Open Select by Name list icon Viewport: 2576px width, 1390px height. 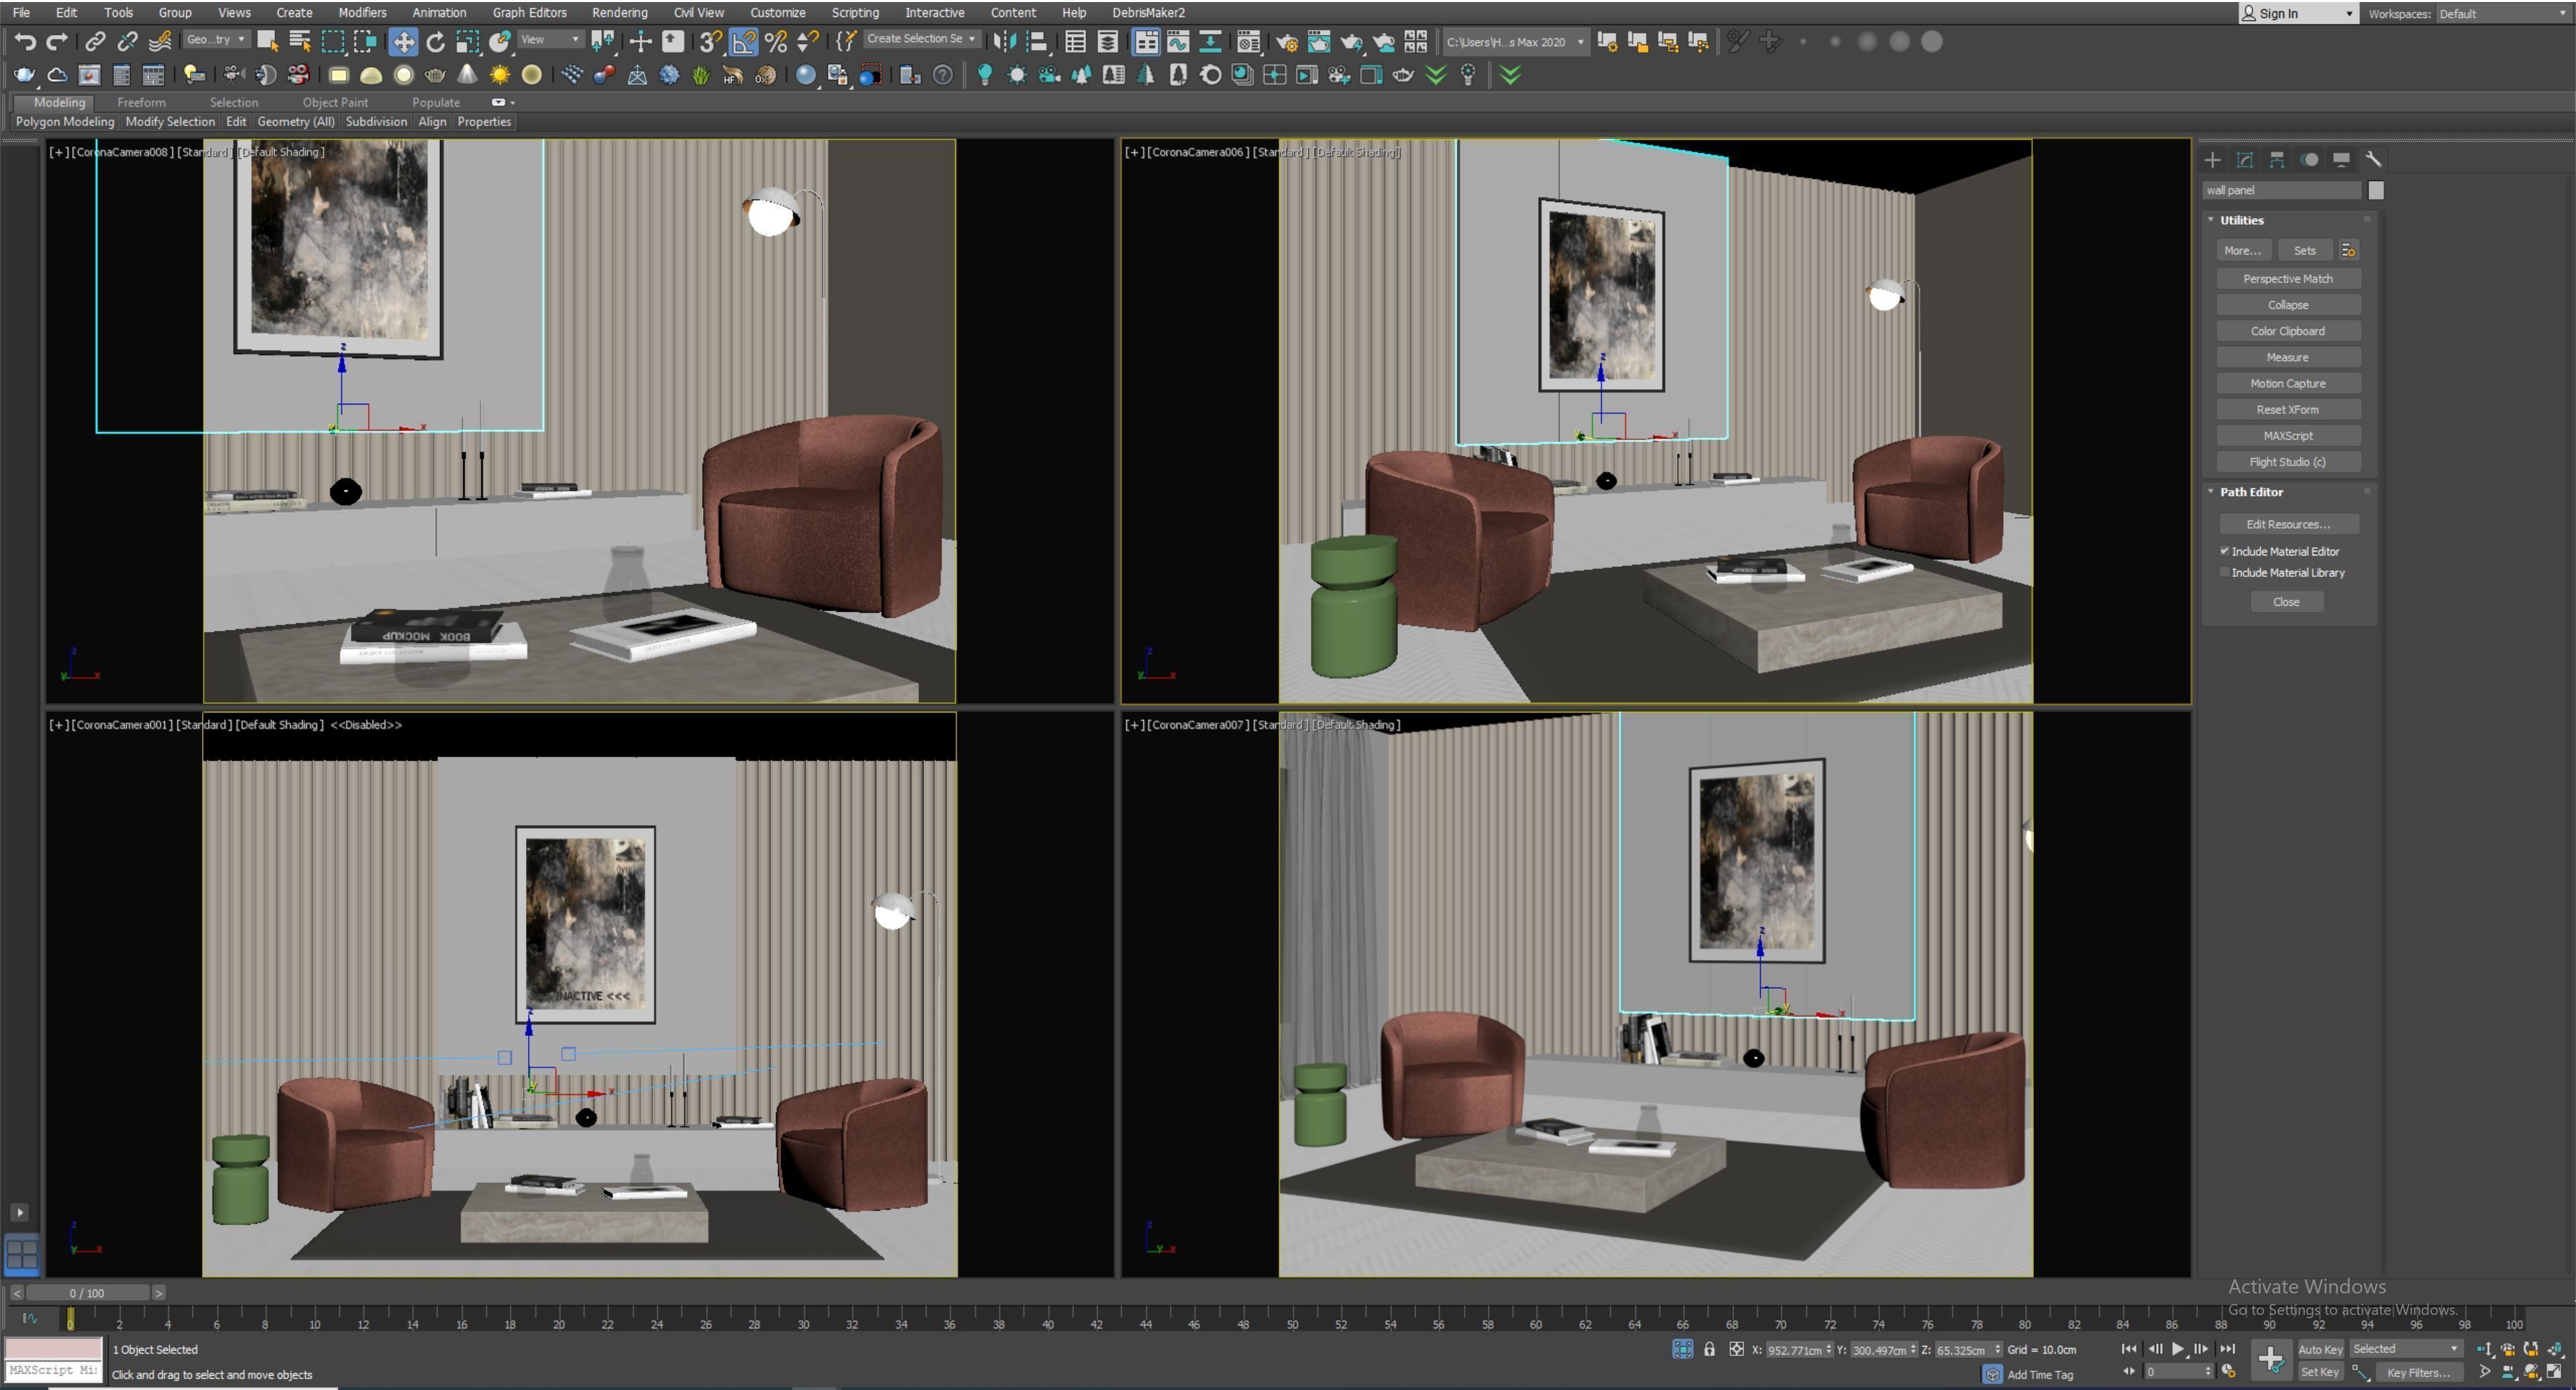click(299, 41)
